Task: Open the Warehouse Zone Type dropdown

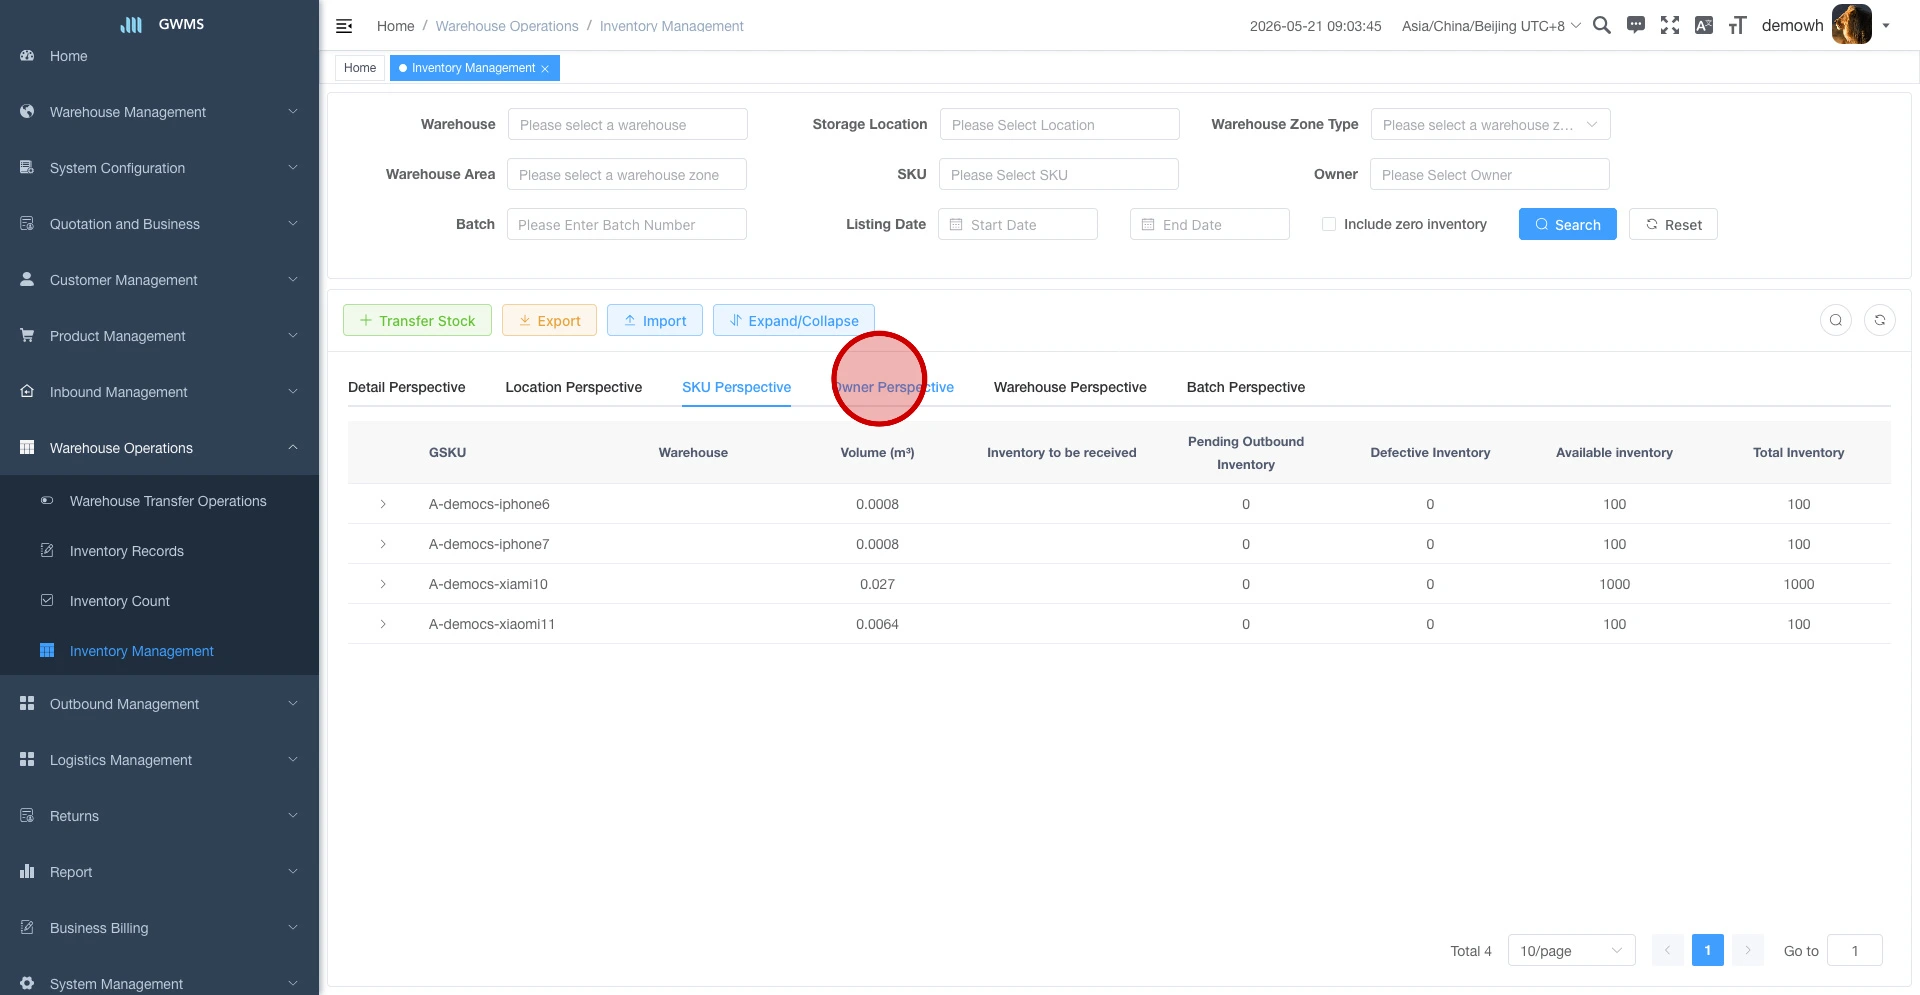Action: (x=1490, y=124)
